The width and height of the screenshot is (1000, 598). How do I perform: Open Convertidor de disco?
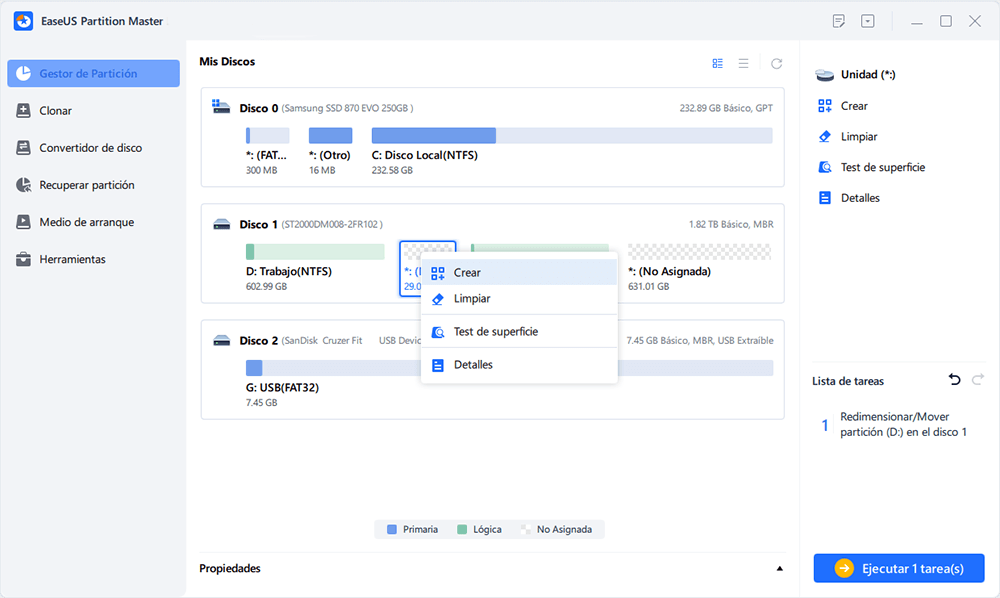click(93, 148)
